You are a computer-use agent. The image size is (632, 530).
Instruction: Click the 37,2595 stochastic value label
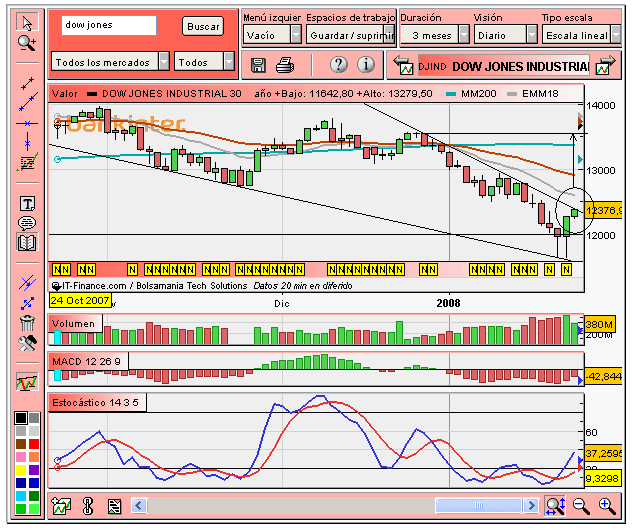click(603, 453)
